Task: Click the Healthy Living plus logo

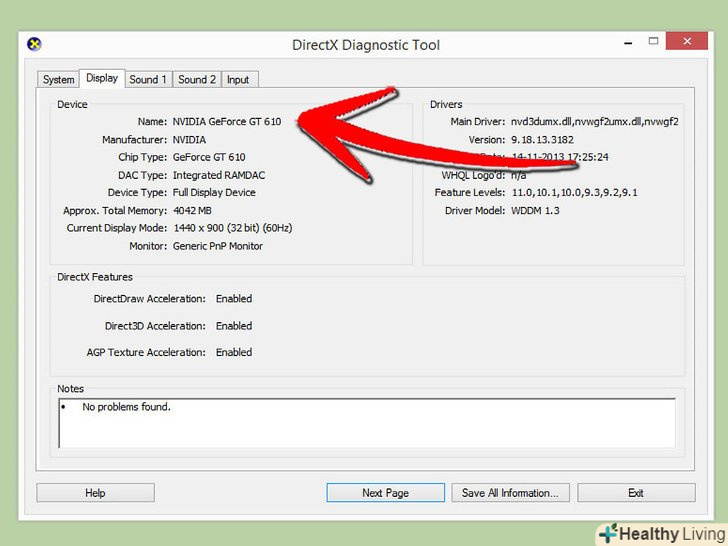Action: (x=610, y=533)
